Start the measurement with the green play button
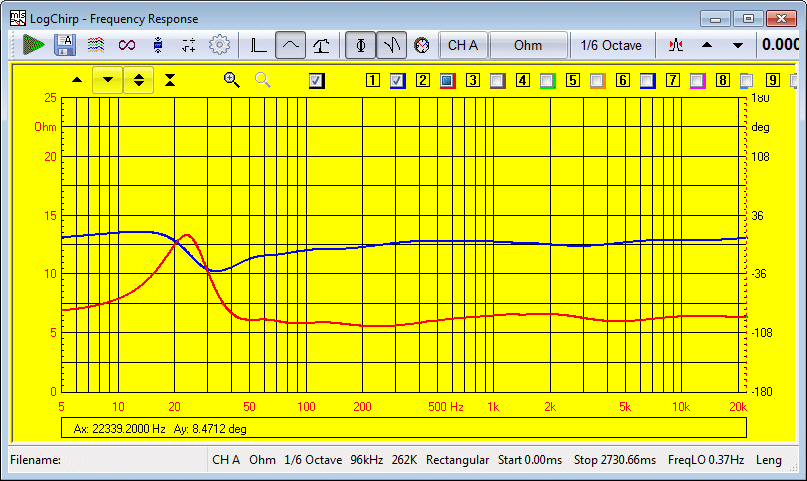 (x=33, y=45)
